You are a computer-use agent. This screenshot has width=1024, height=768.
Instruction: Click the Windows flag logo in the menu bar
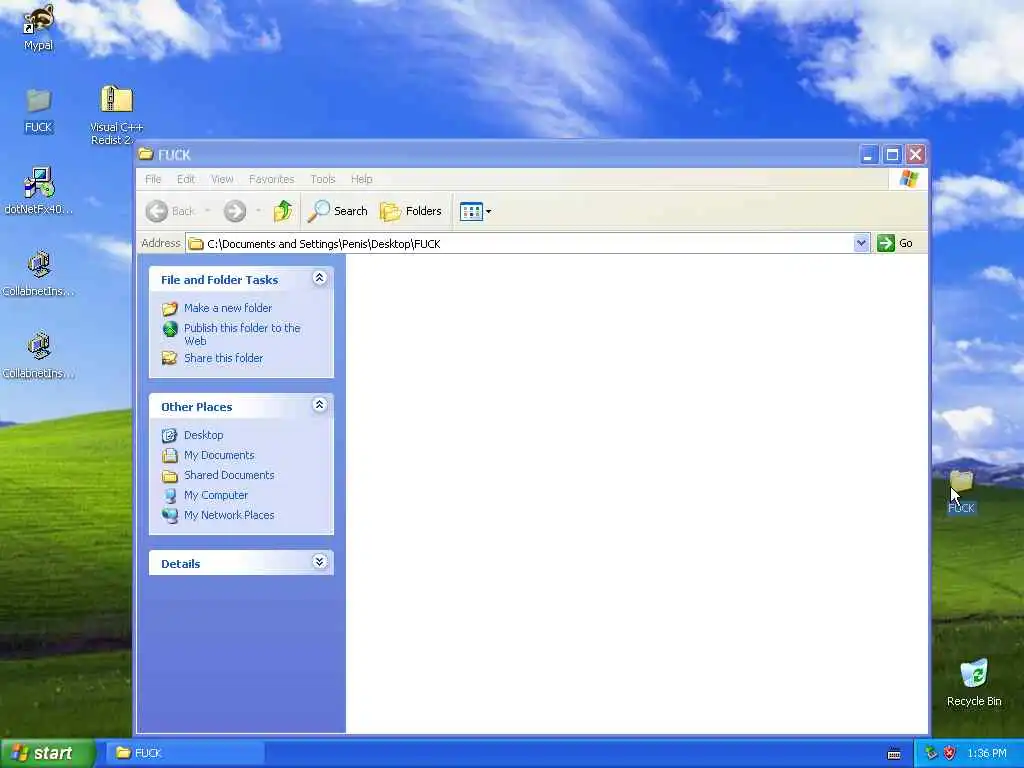coord(908,179)
